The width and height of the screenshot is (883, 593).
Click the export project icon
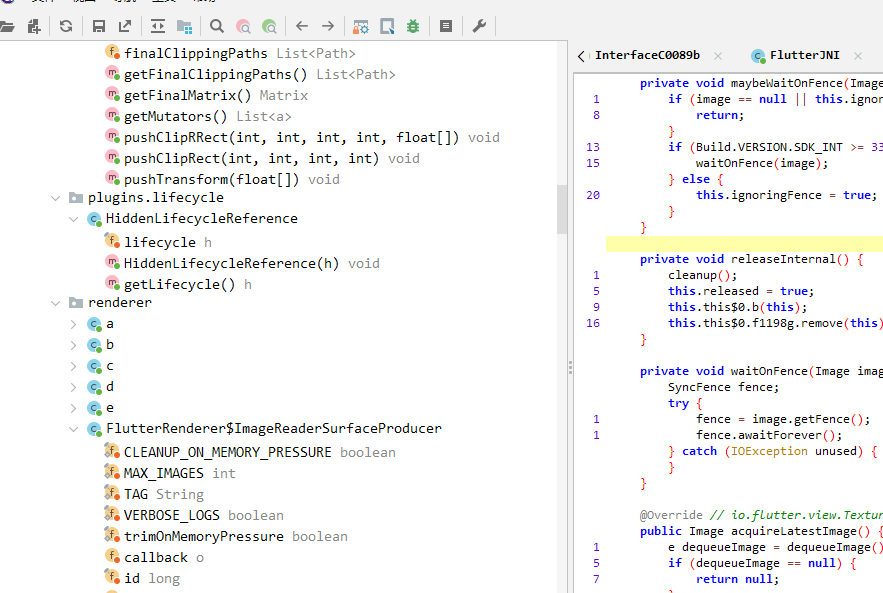[125, 26]
